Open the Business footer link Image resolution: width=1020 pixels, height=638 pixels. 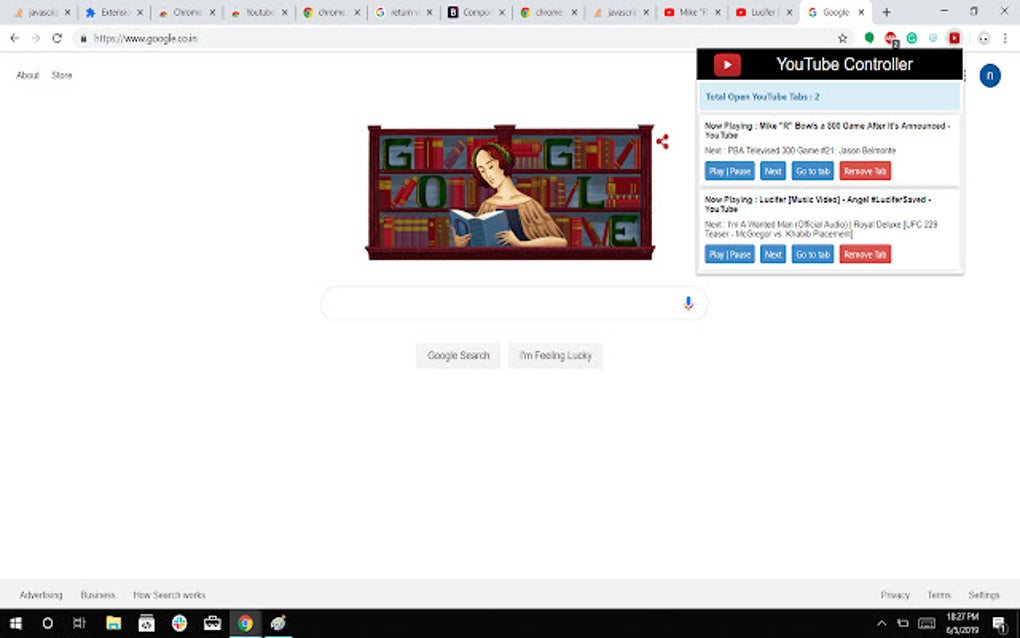click(x=98, y=595)
